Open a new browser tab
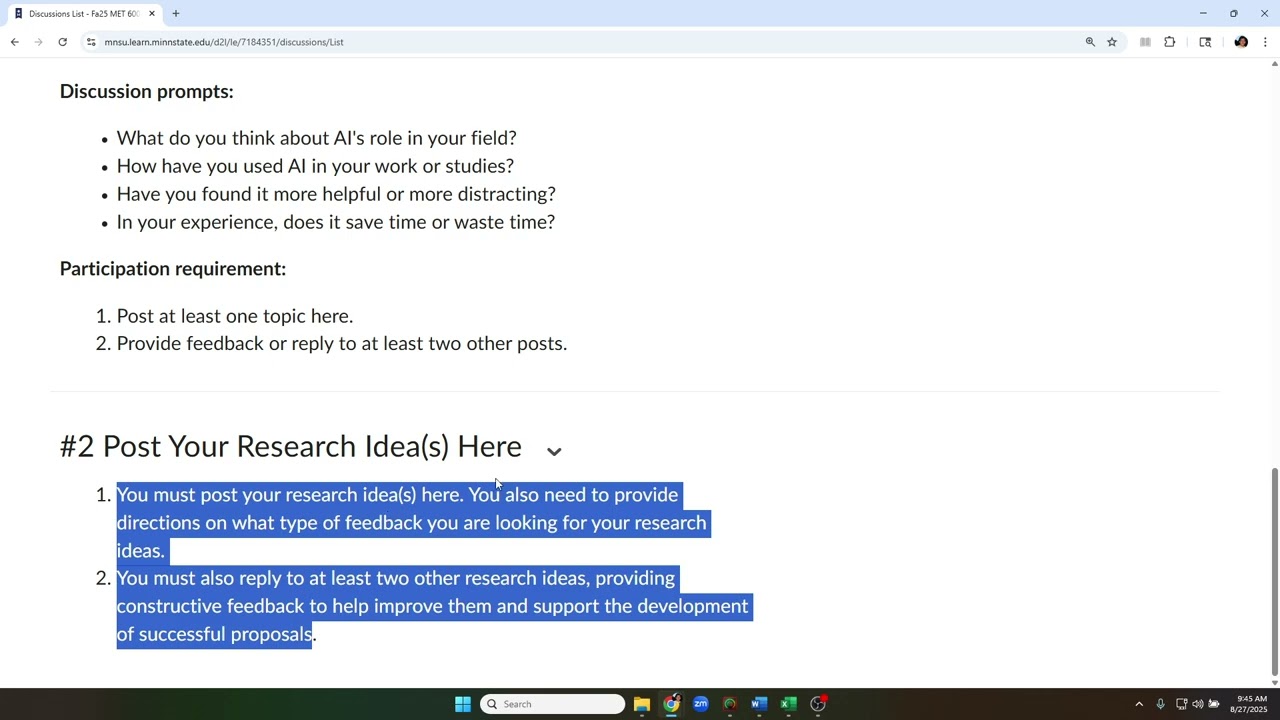This screenshot has height=720, width=1280. [176, 14]
